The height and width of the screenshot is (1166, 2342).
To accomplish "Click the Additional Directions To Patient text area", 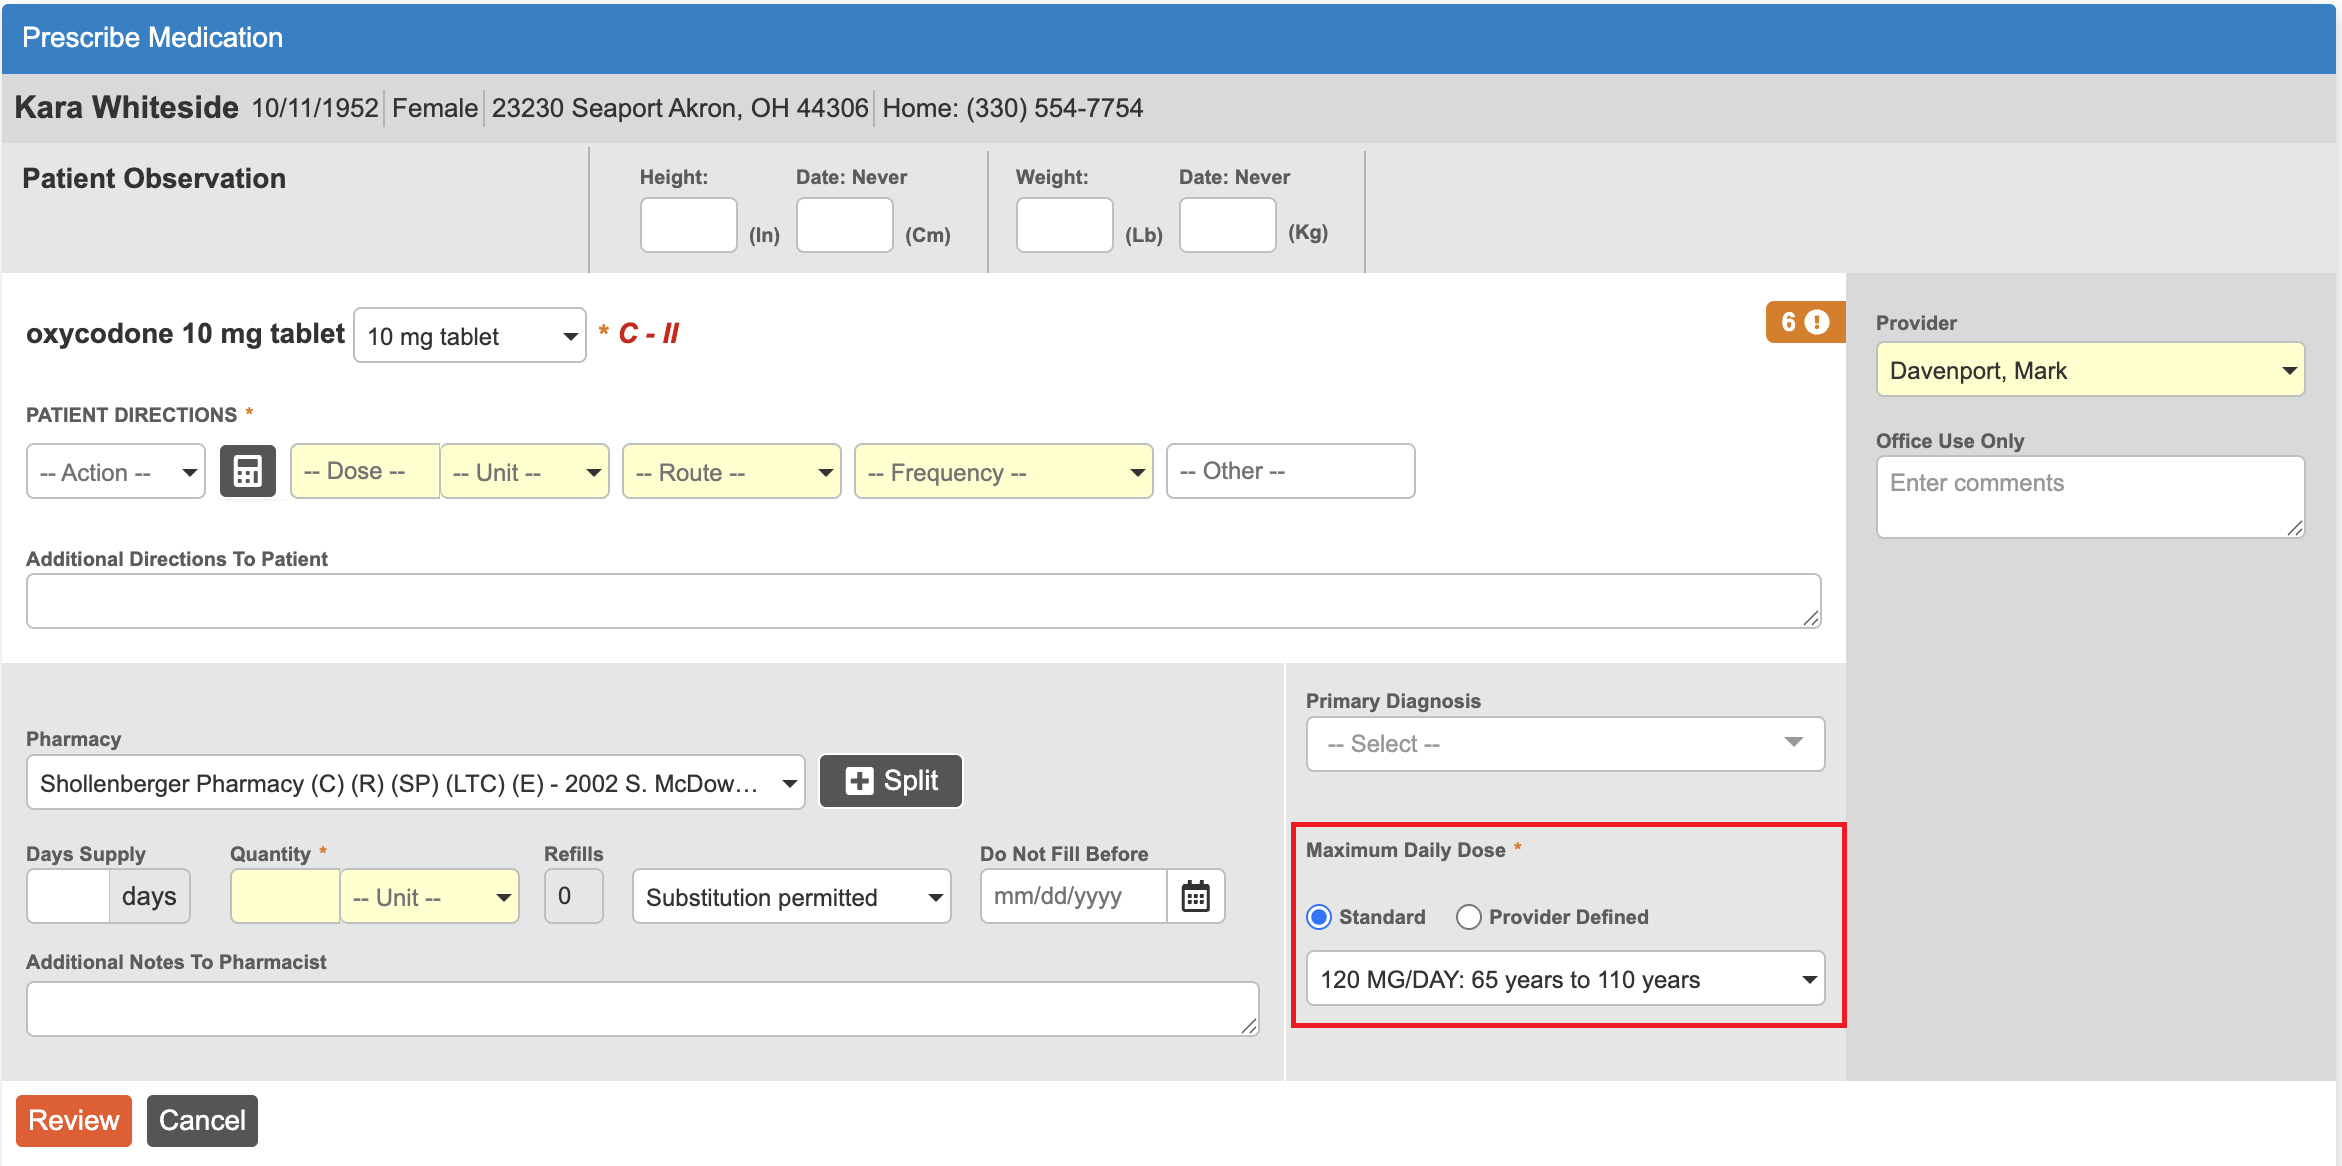I will point(924,601).
